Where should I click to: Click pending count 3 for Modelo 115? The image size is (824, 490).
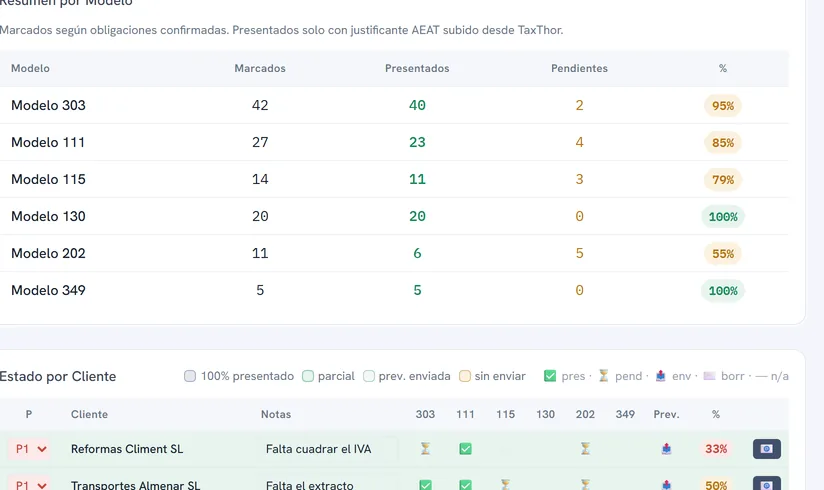point(579,179)
